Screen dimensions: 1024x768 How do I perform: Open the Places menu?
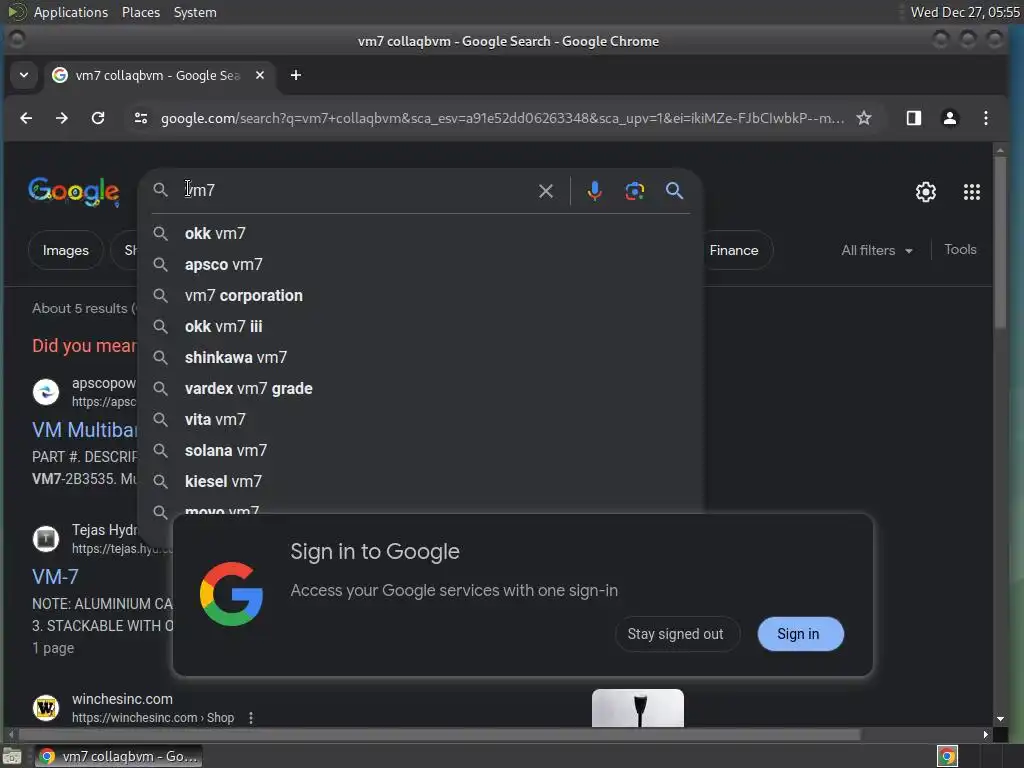pyautogui.click(x=141, y=12)
